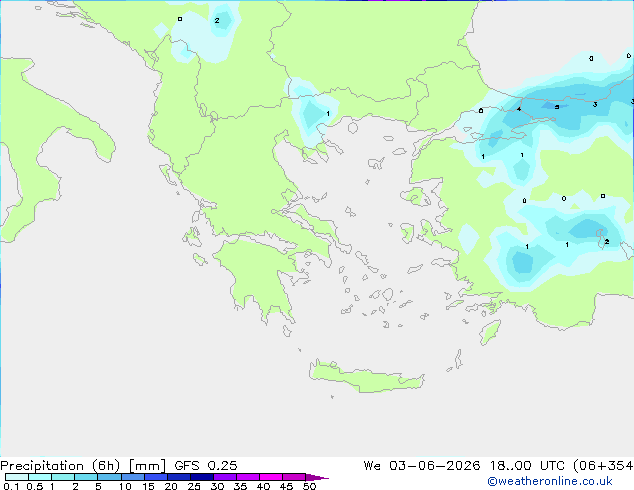This screenshot has height=490, width=634.
Task: Click the 'Precipitation (6h)' title text
Action: pos(60,466)
